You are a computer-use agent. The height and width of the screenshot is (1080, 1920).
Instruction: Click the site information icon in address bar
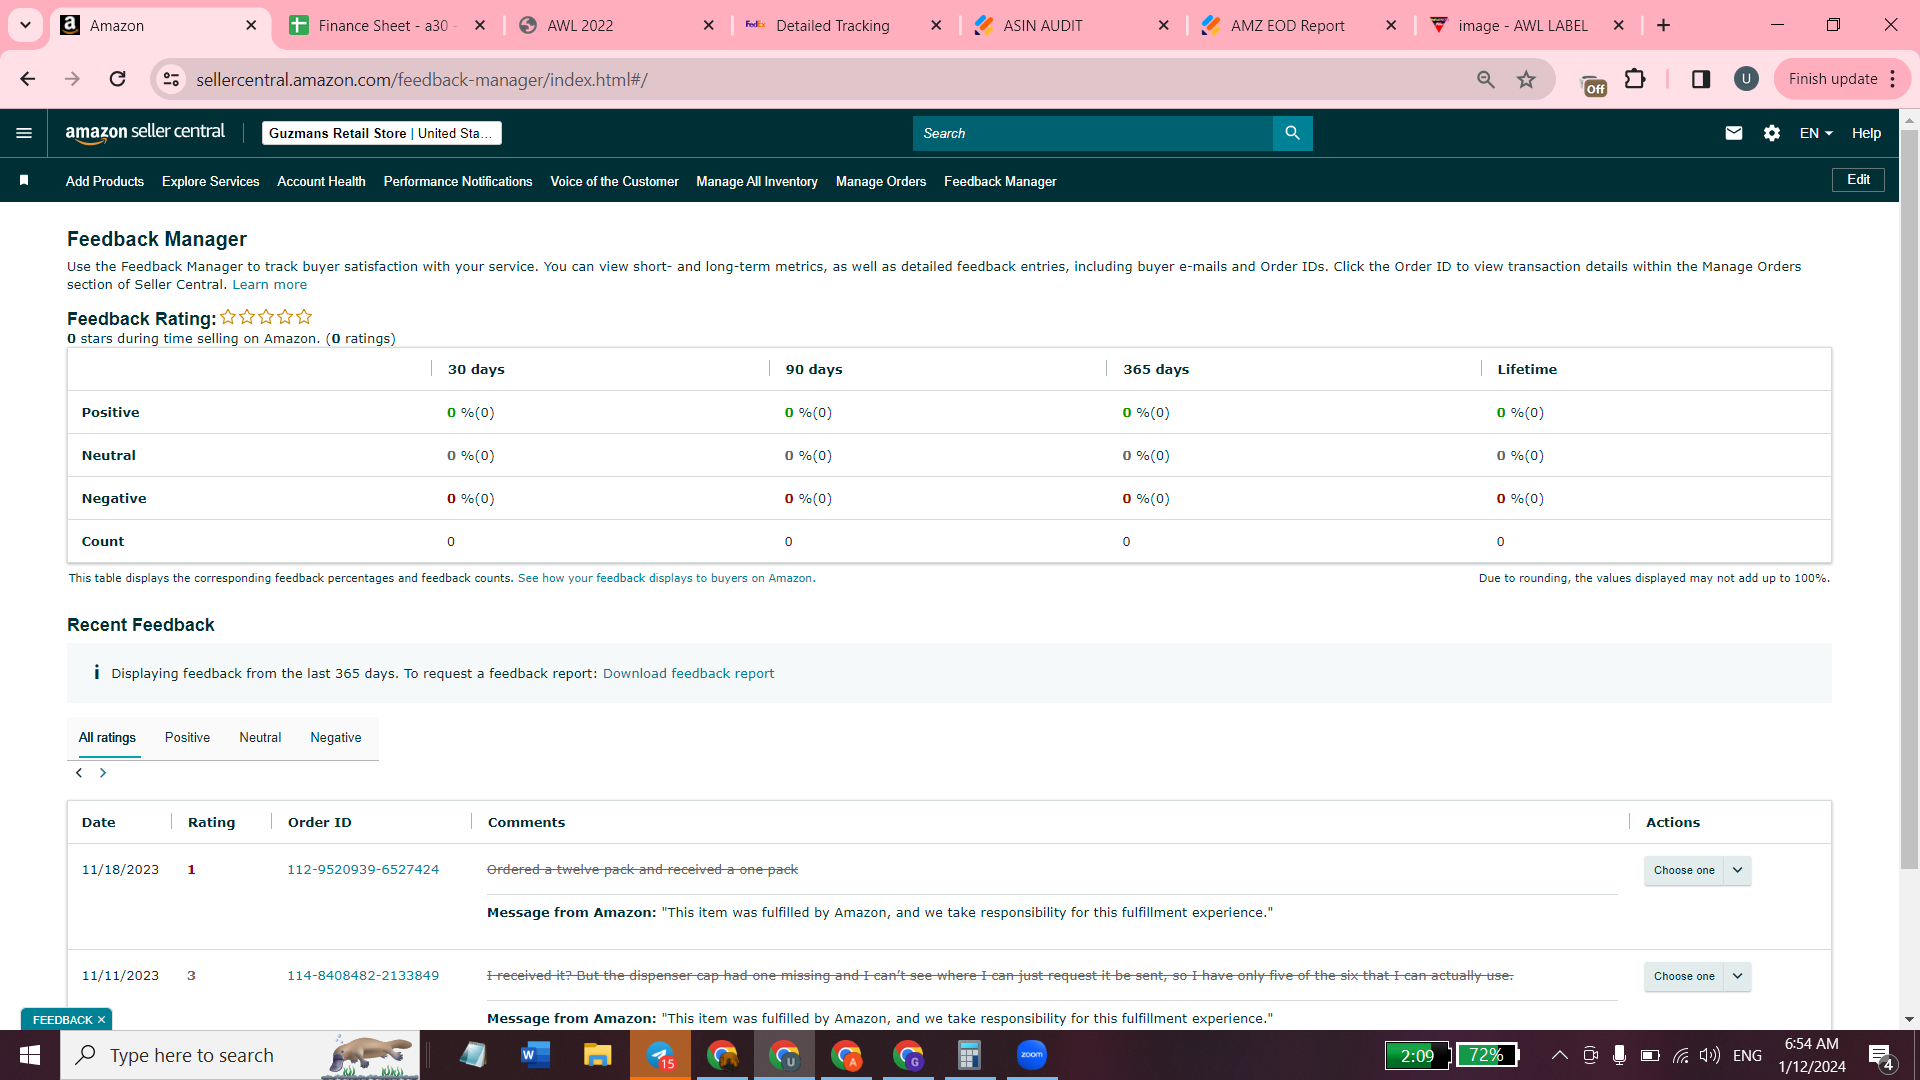pyautogui.click(x=172, y=79)
